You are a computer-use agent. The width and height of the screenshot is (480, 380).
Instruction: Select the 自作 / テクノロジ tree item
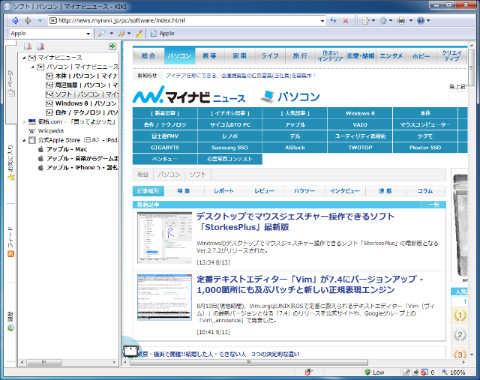click(x=82, y=112)
